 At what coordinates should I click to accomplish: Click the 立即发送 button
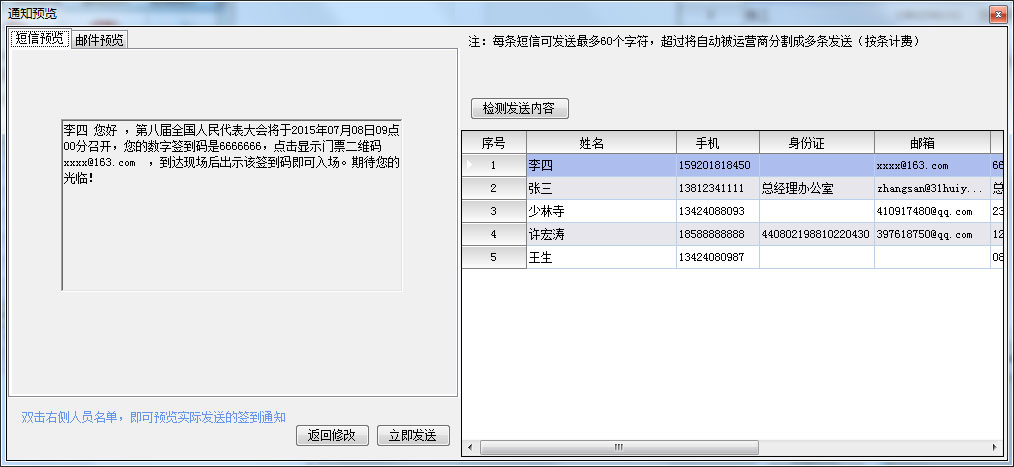coord(413,435)
